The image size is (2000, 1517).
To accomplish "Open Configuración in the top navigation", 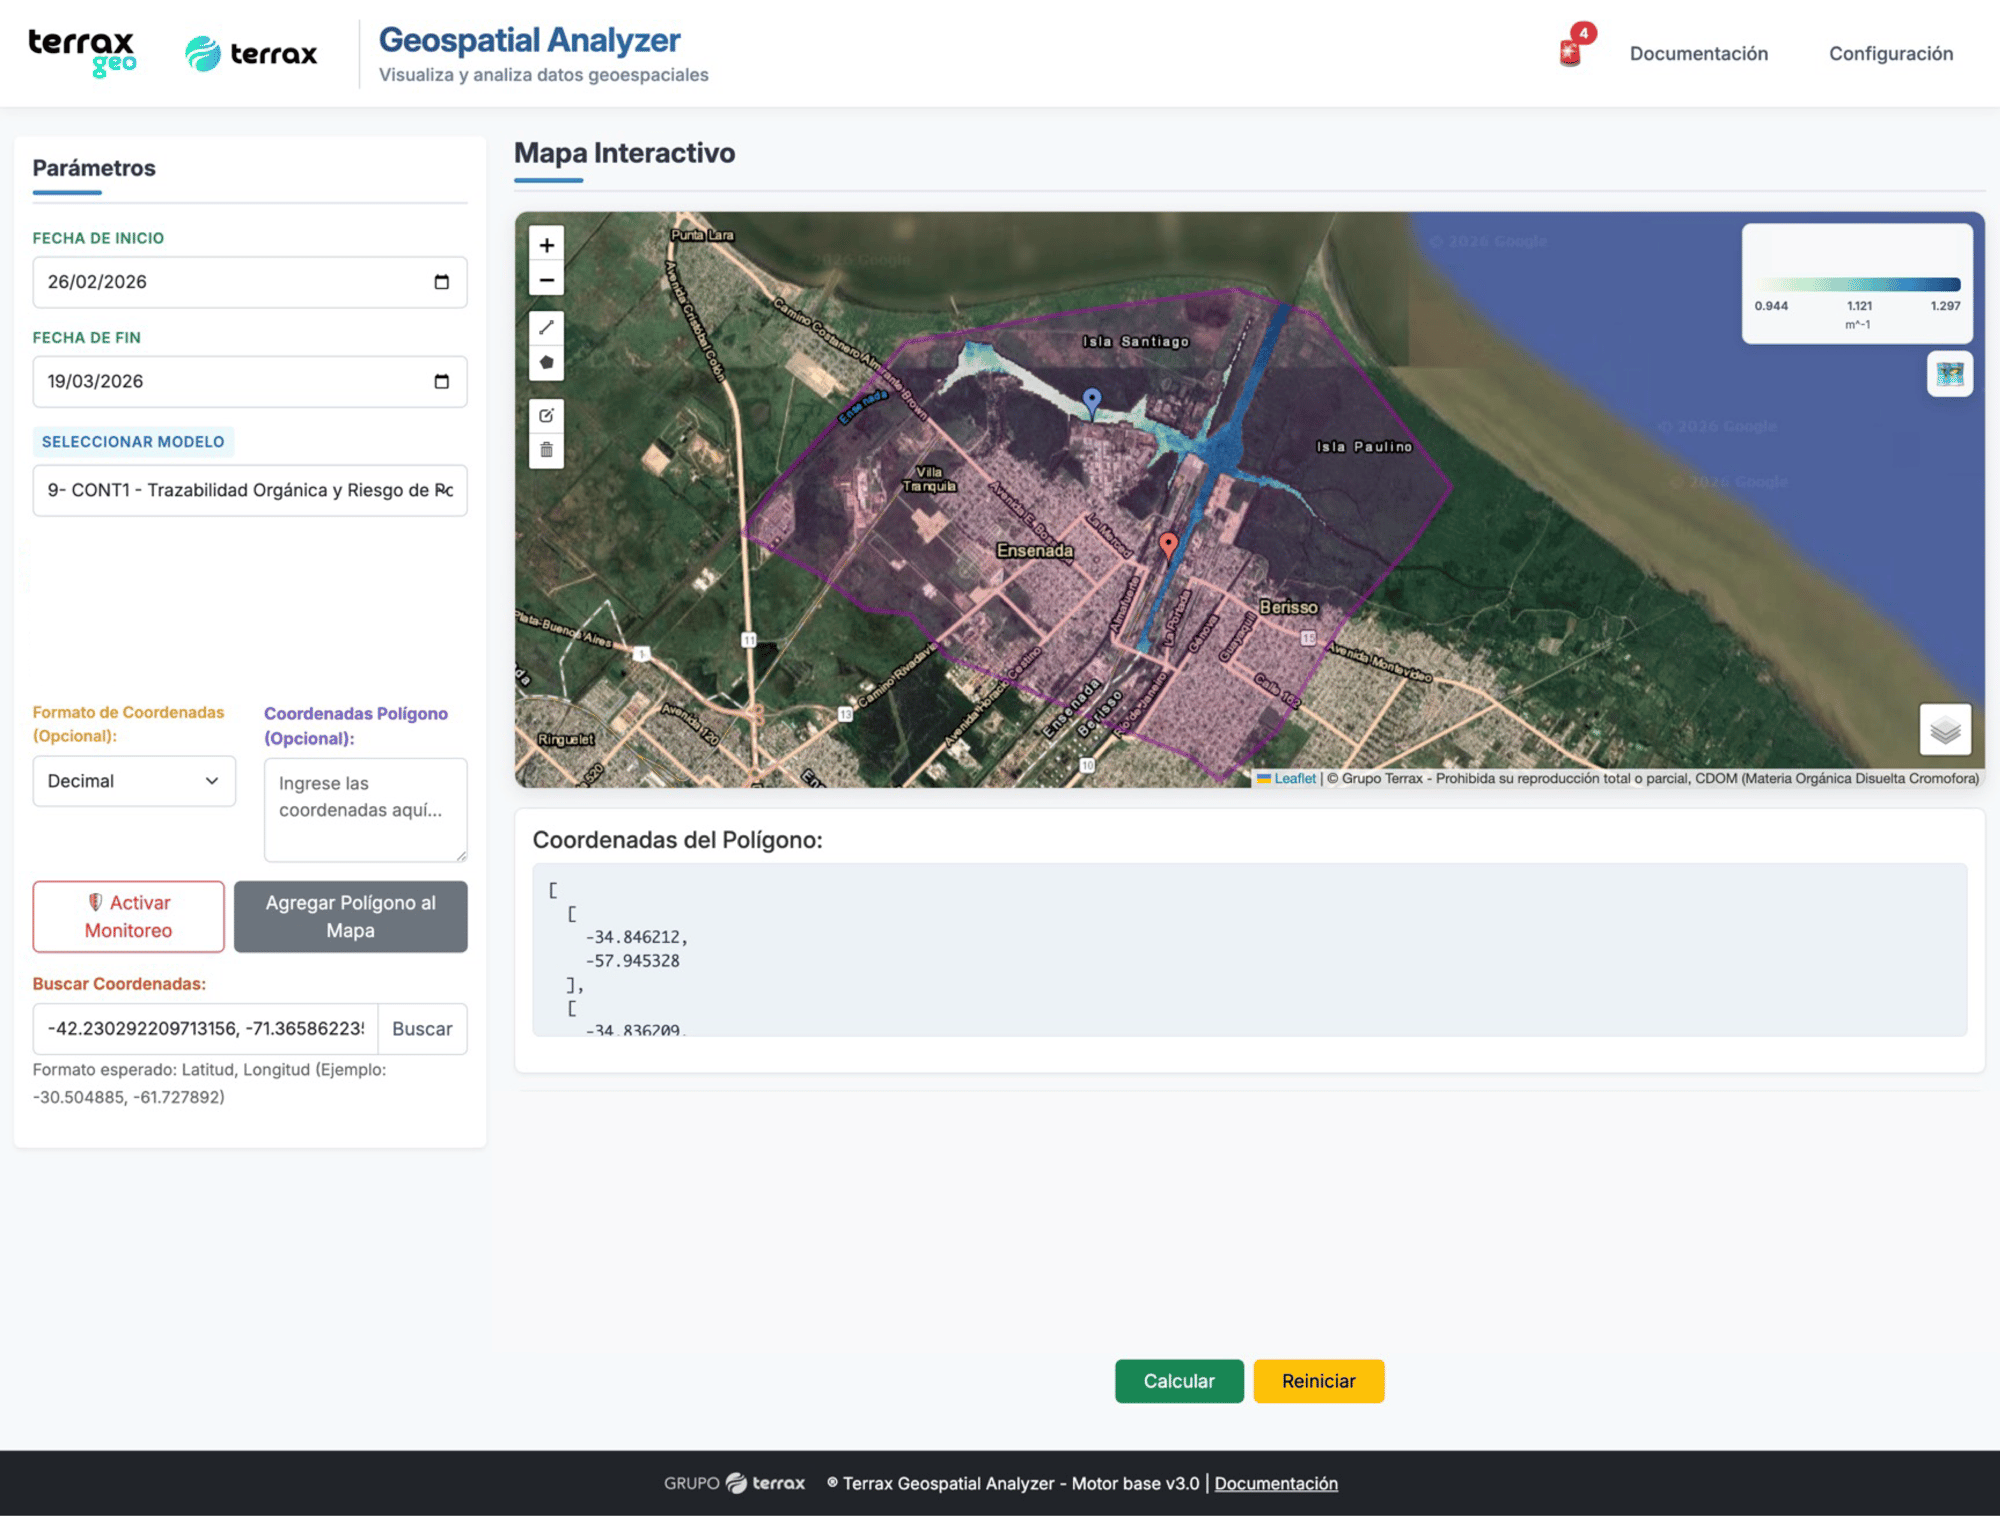I will (x=1890, y=54).
